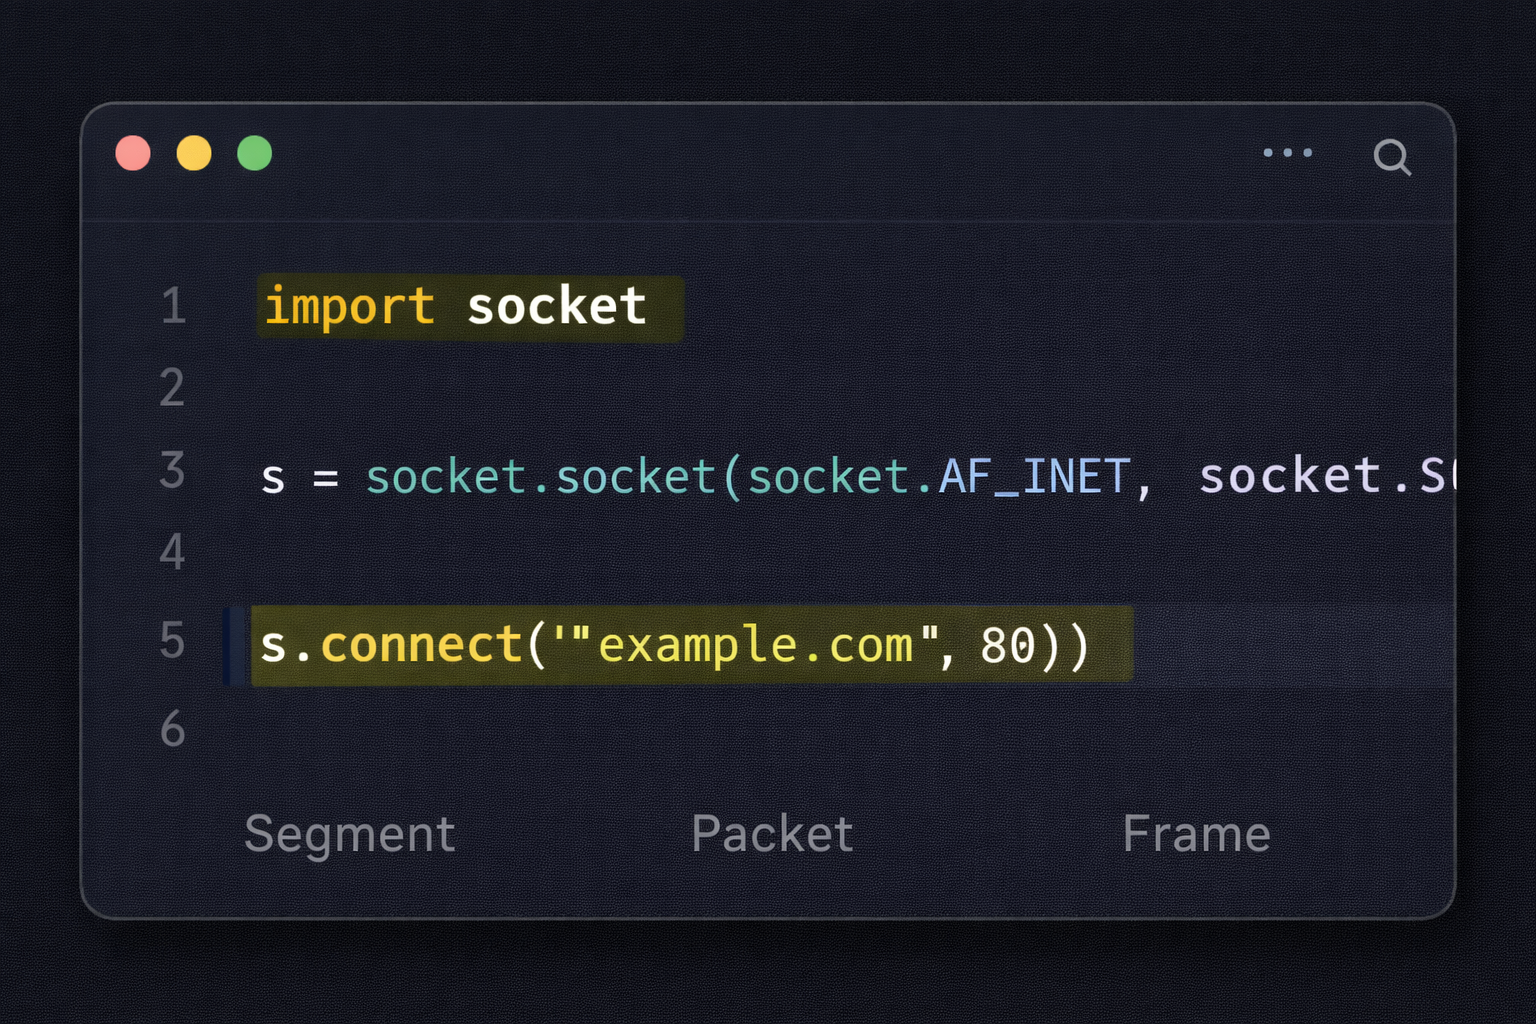Switch to the Packet tab
Screen dimensions: 1536x1024
coord(772,833)
